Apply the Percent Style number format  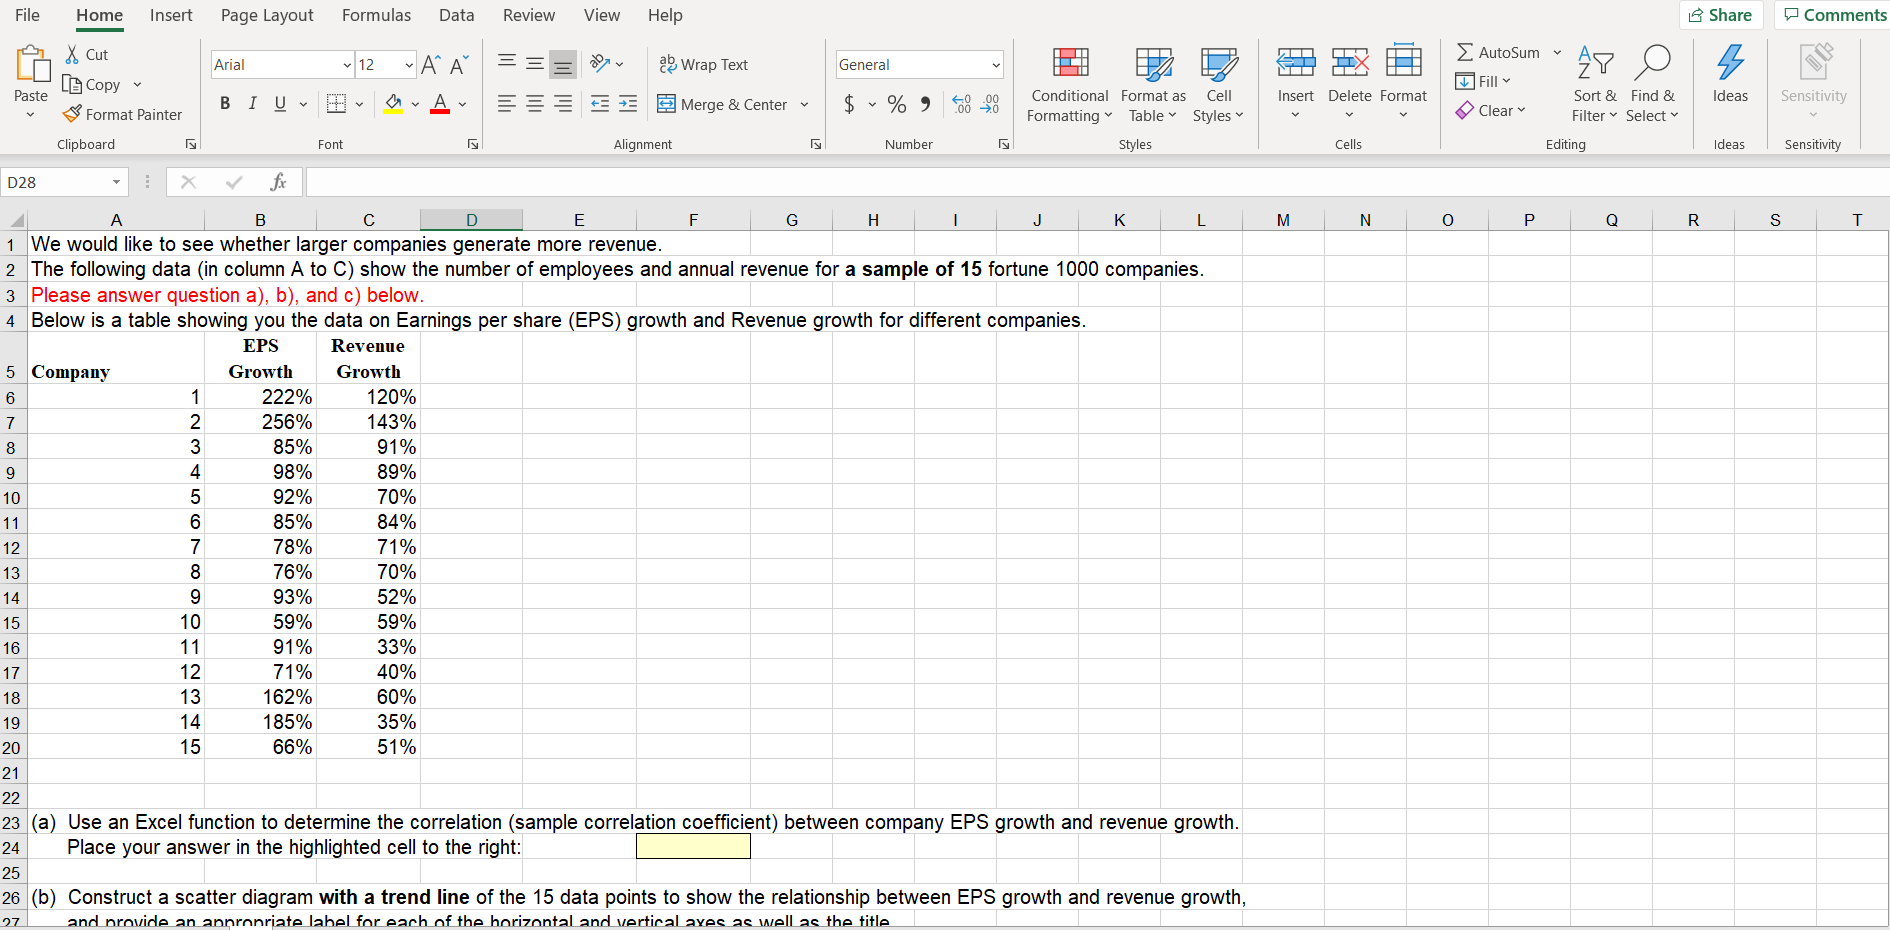(896, 103)
